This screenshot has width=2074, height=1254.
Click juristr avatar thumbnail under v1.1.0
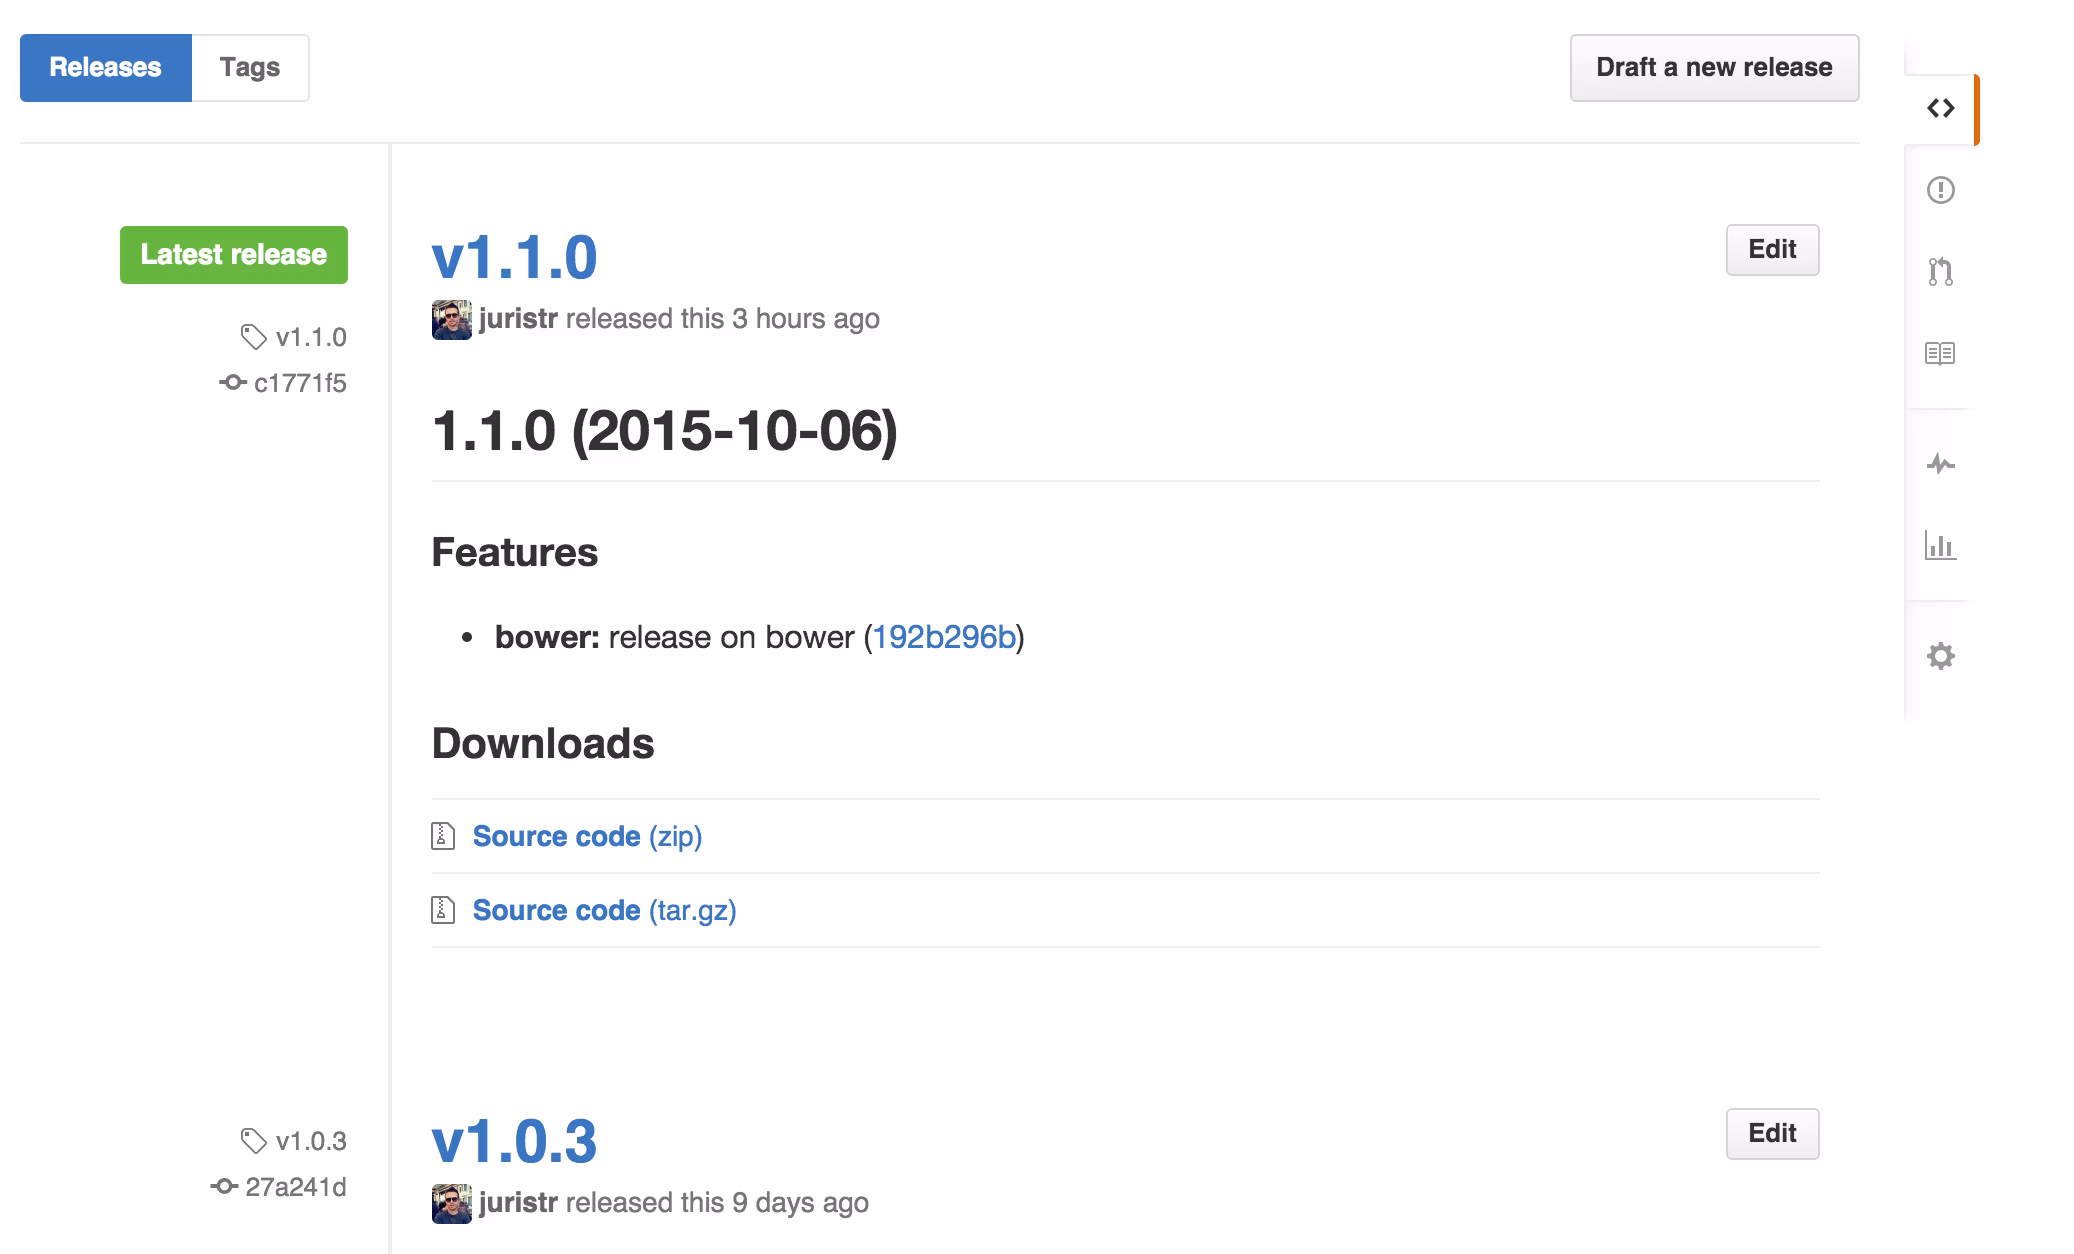pos(451,320)
